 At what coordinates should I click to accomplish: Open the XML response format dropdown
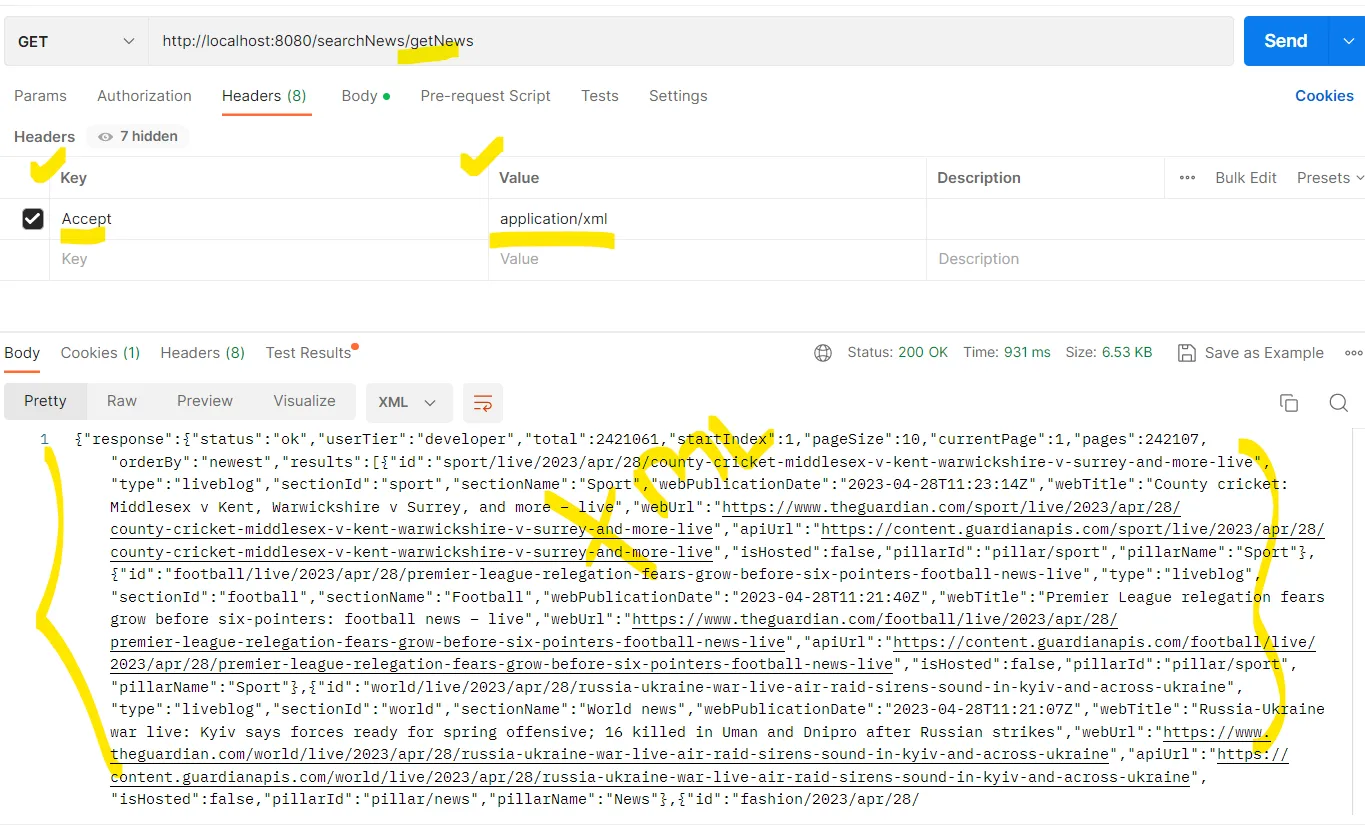point(409,402)
